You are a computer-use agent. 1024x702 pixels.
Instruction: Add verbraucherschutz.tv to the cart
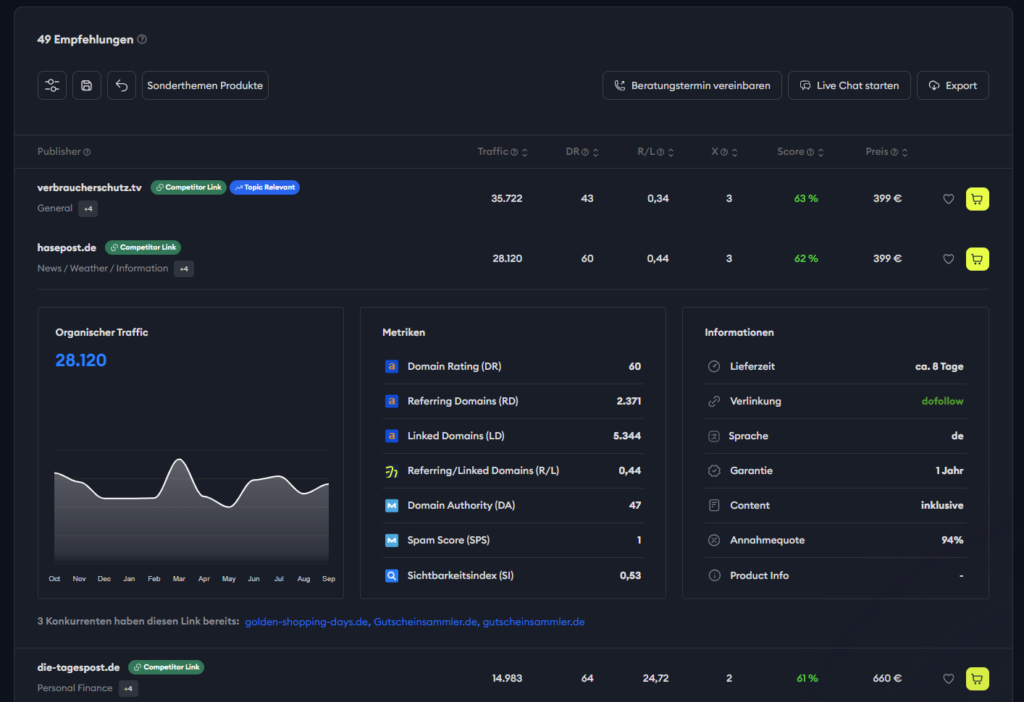point(977,199)
